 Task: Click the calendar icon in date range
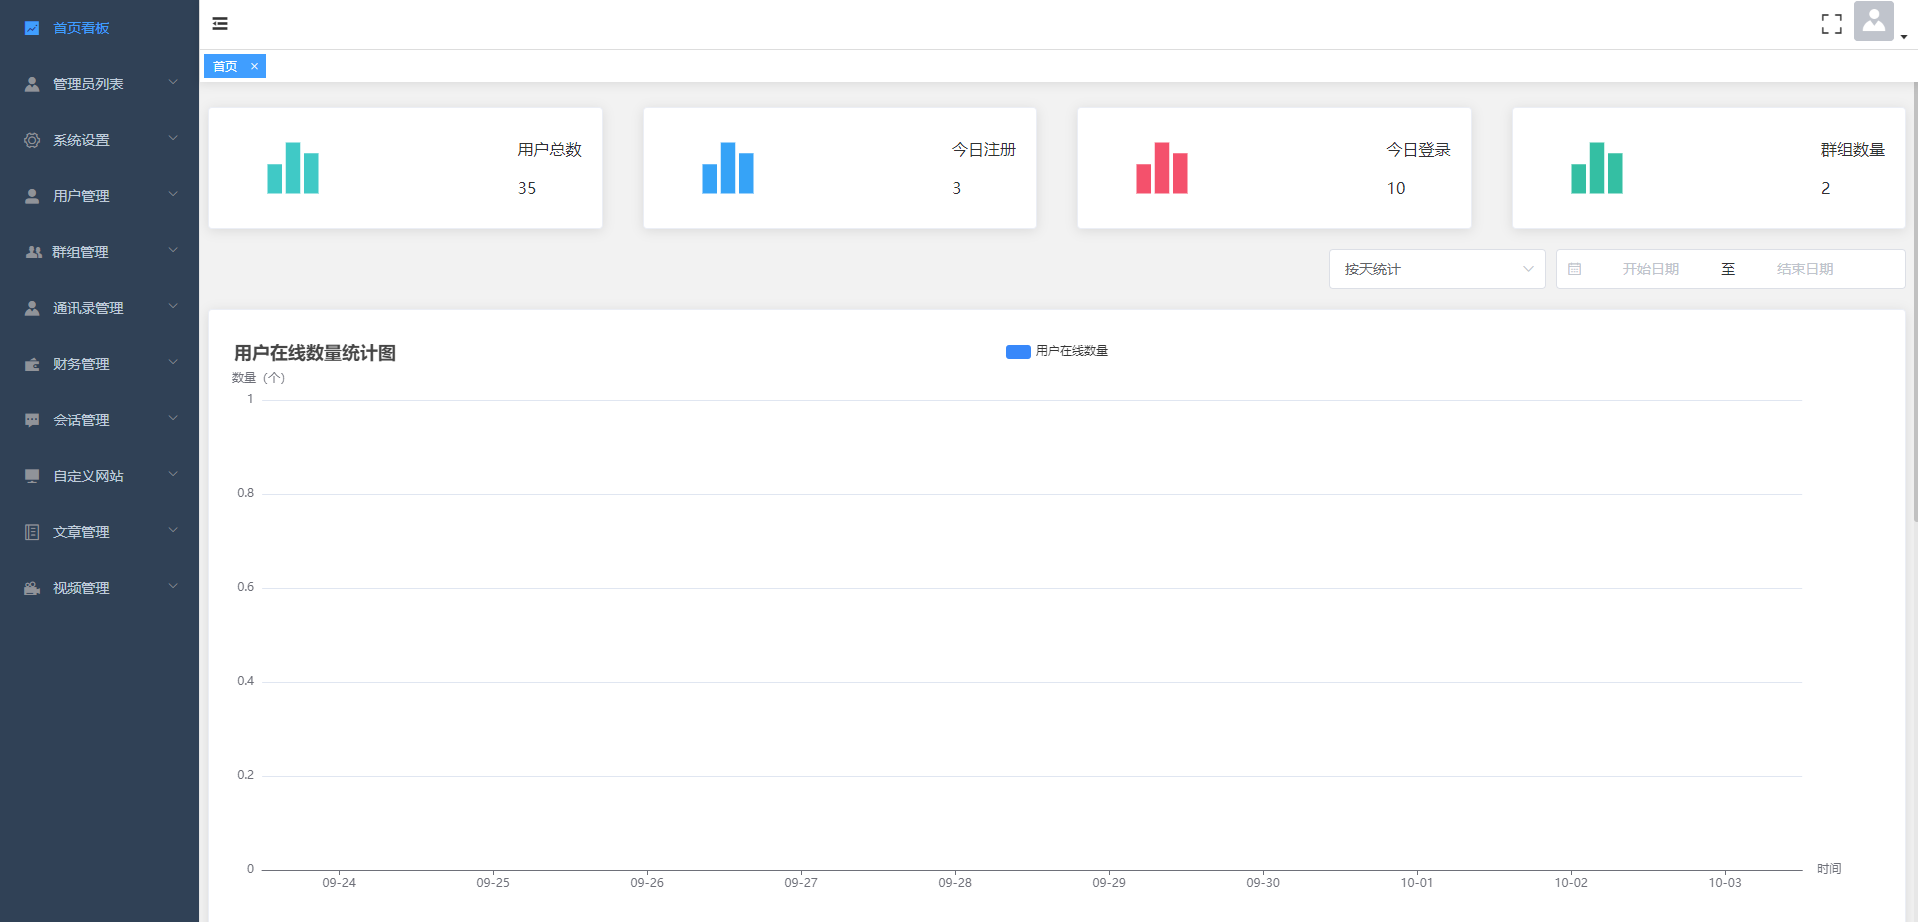tap(1574, 269)
